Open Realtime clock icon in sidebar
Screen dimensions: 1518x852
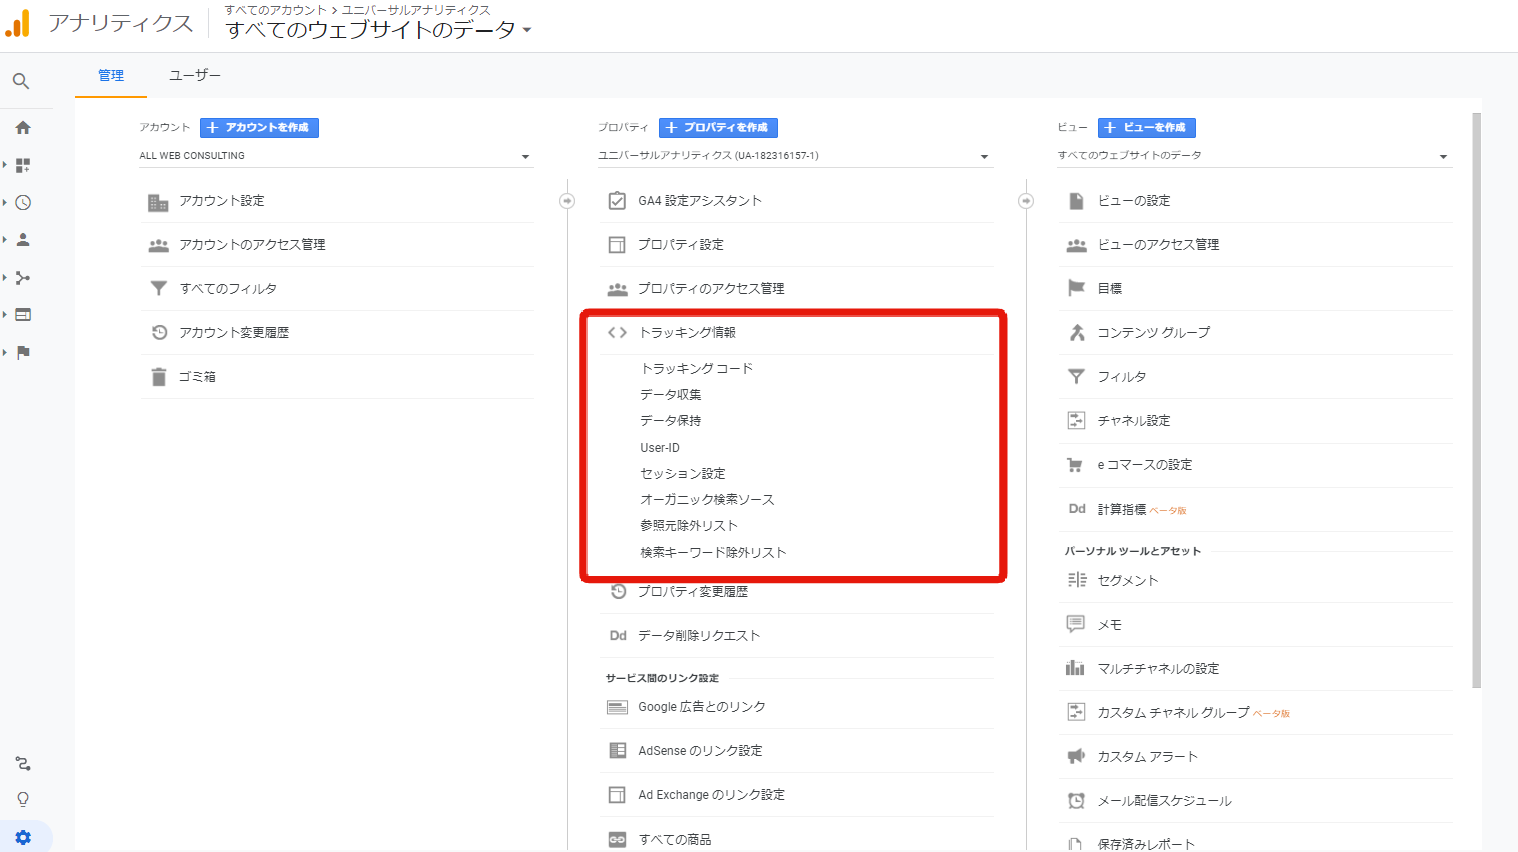(x=23, y=203)
